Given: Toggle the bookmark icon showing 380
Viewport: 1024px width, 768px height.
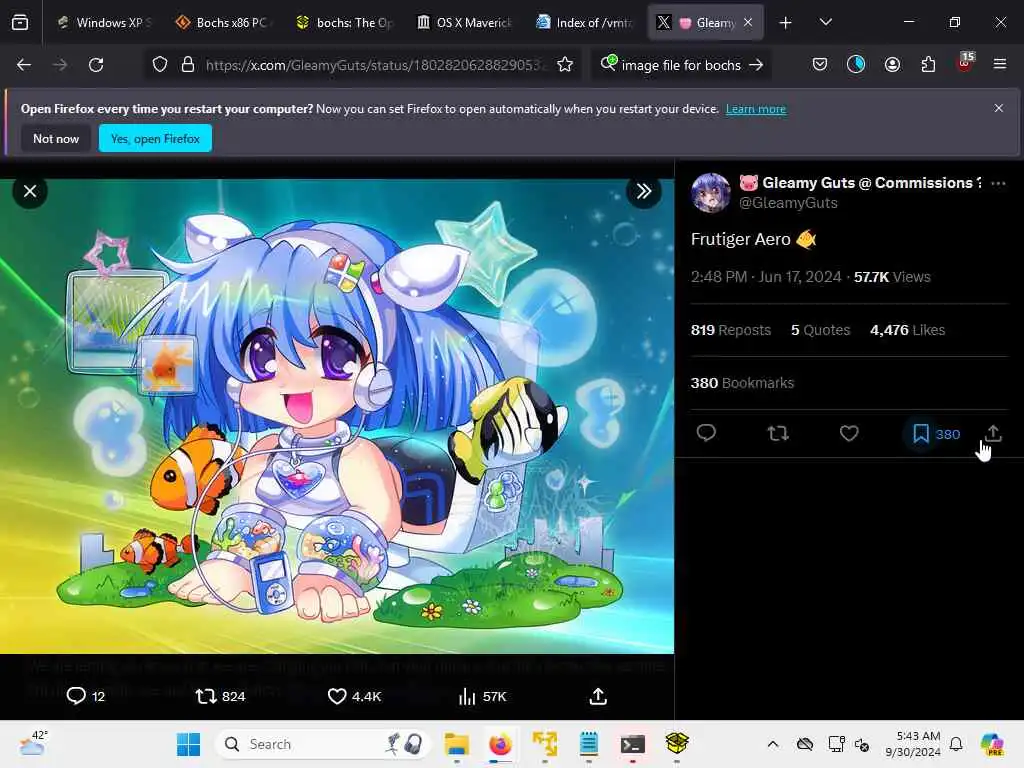Looking at the screenshot, I should (x=921, y=433).
